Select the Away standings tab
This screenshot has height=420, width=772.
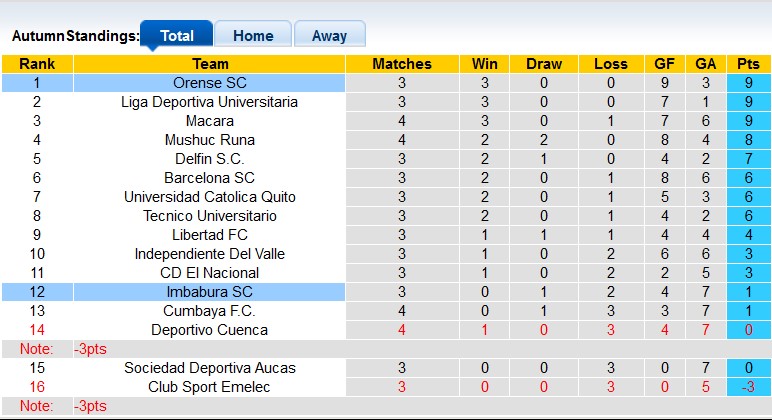pyautogui.click(x=329, y=35)
